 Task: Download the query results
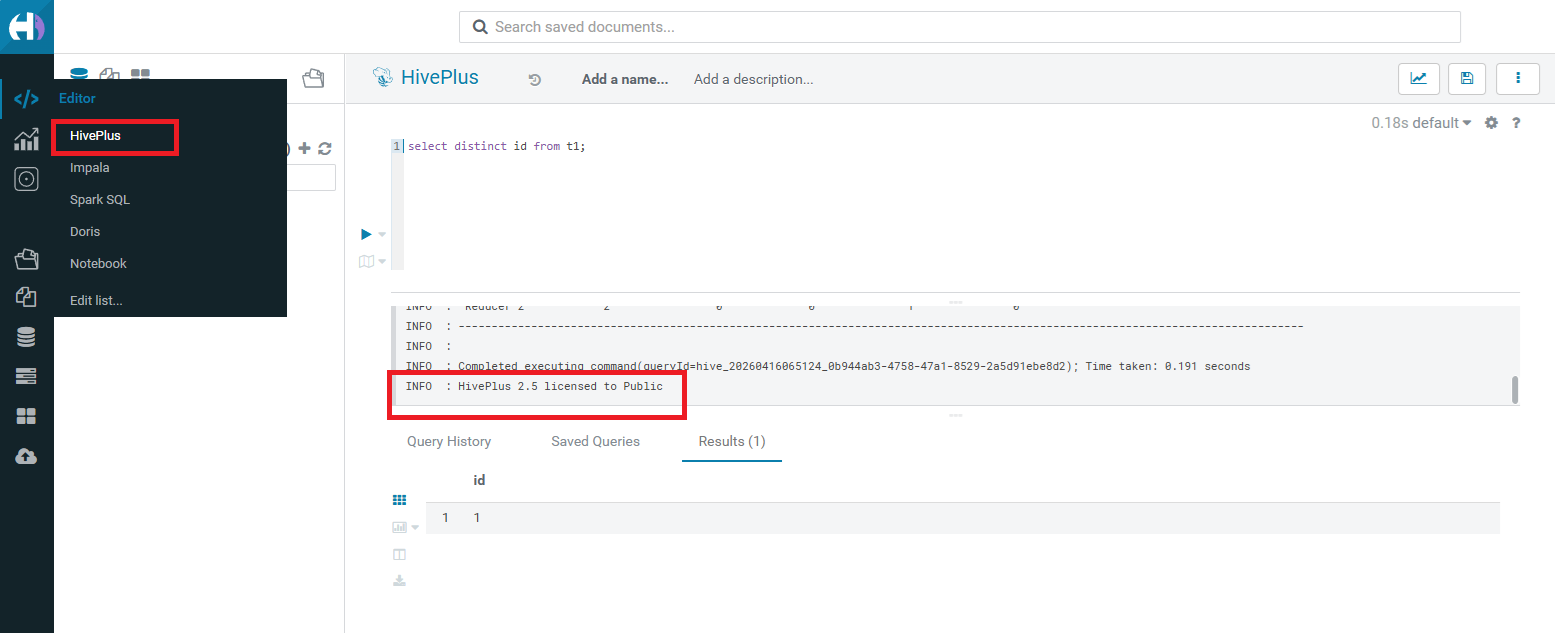tap(399, 581)
